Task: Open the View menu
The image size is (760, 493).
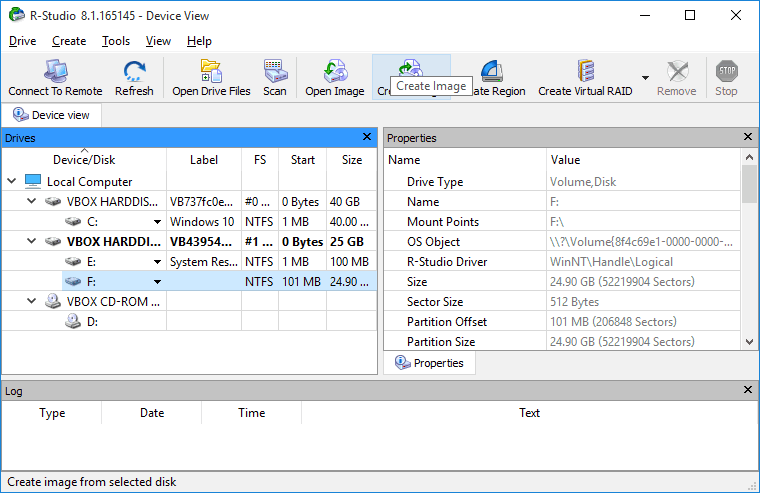Action: click(x=158, y=41)
